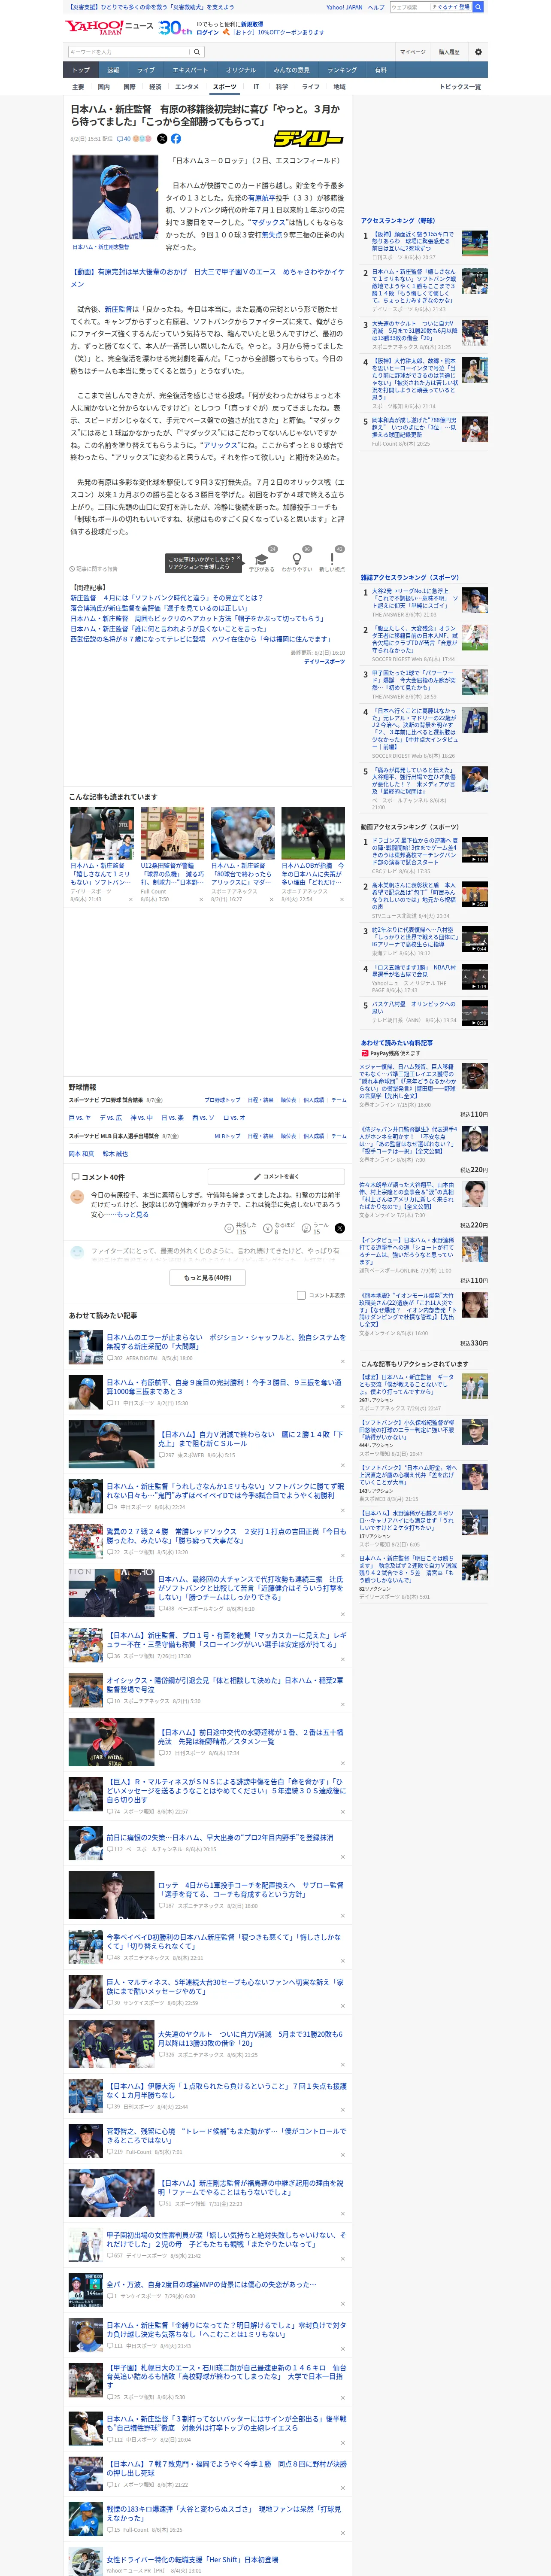Open the 有料 navigation tab

(380, 70)
